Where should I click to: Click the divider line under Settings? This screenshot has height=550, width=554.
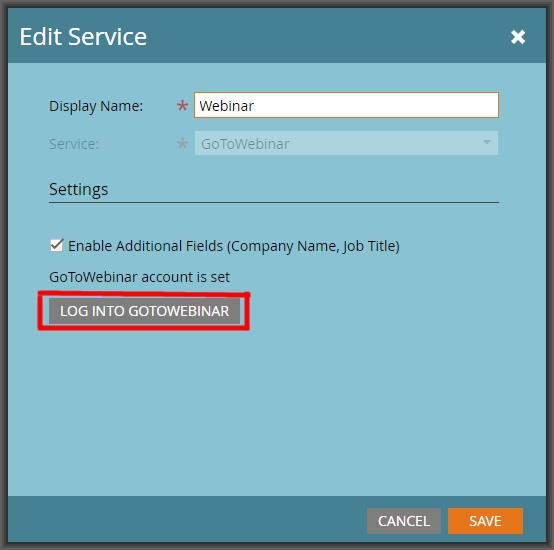[274, 203]
